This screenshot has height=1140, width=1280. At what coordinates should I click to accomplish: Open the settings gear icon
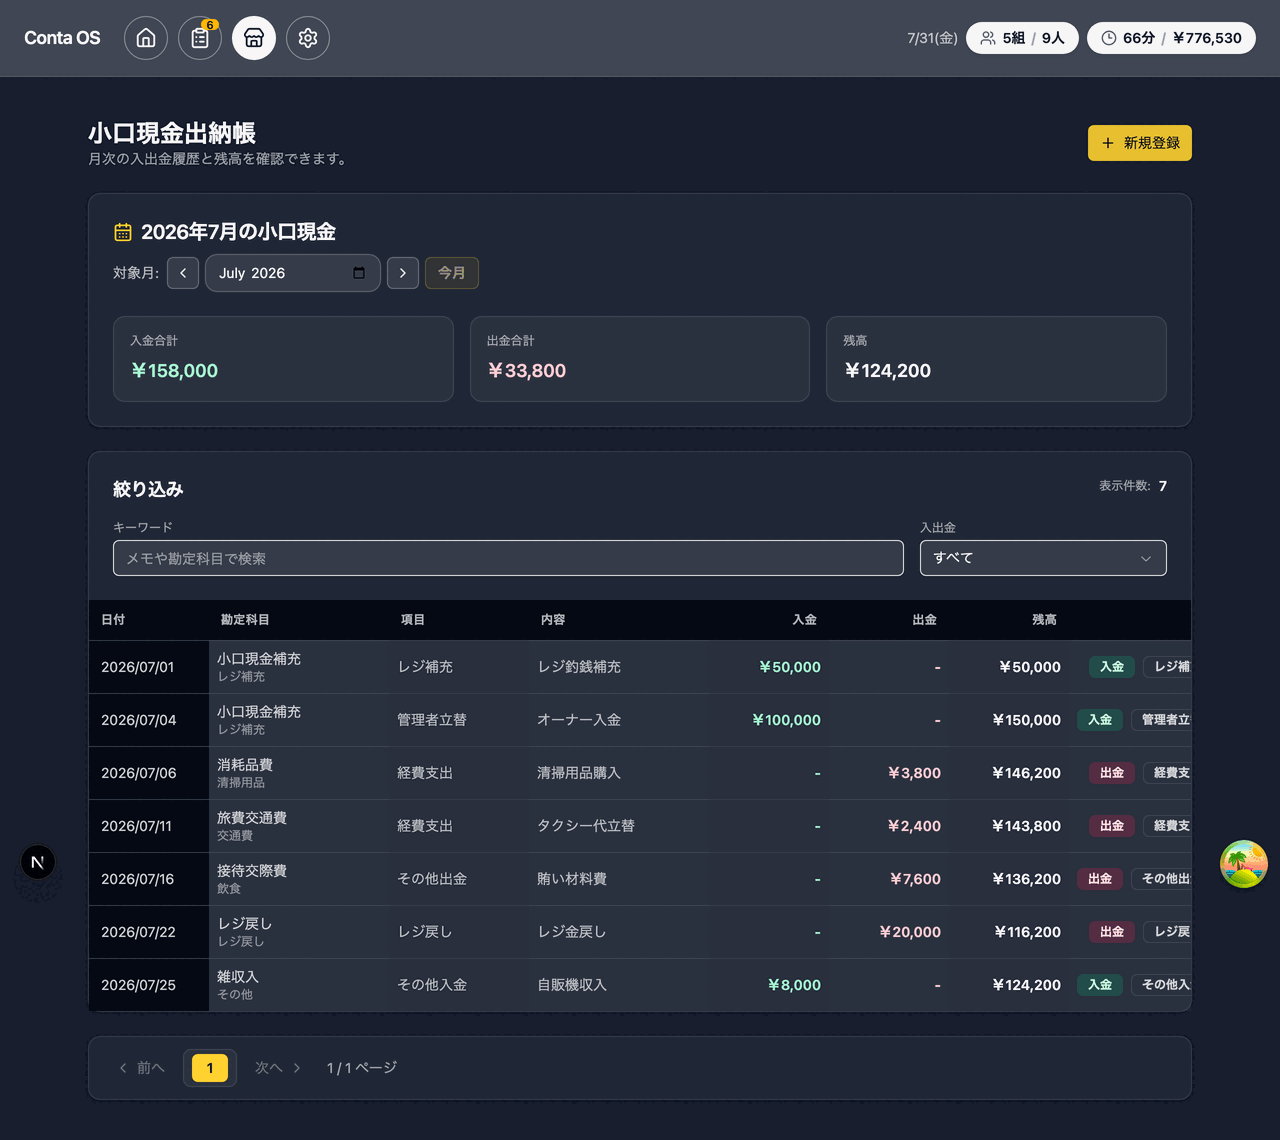tap(308, 38)
